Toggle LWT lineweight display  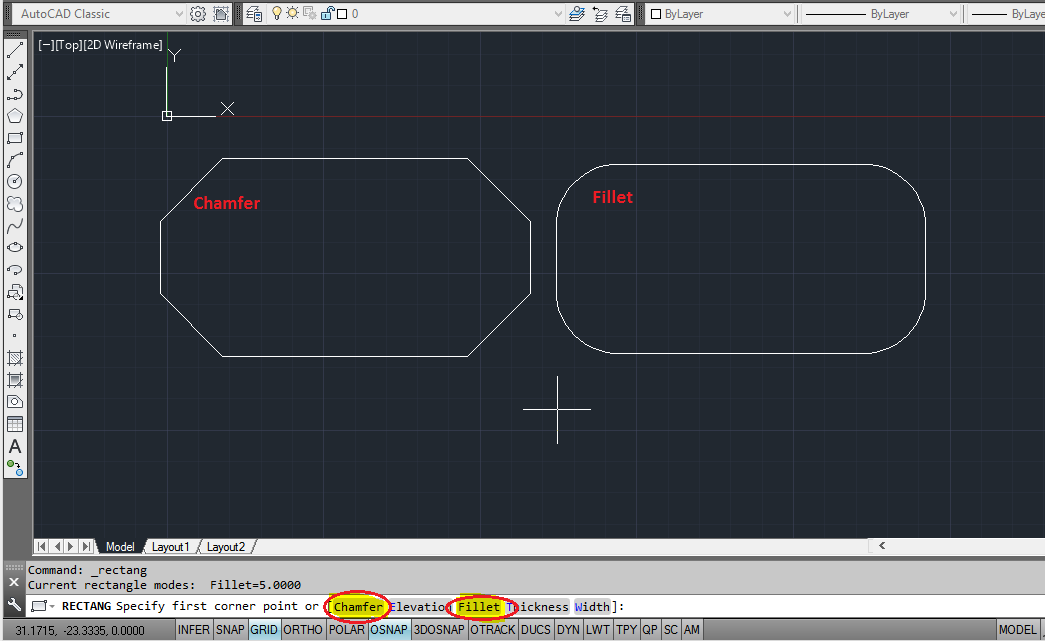(598, 630)
